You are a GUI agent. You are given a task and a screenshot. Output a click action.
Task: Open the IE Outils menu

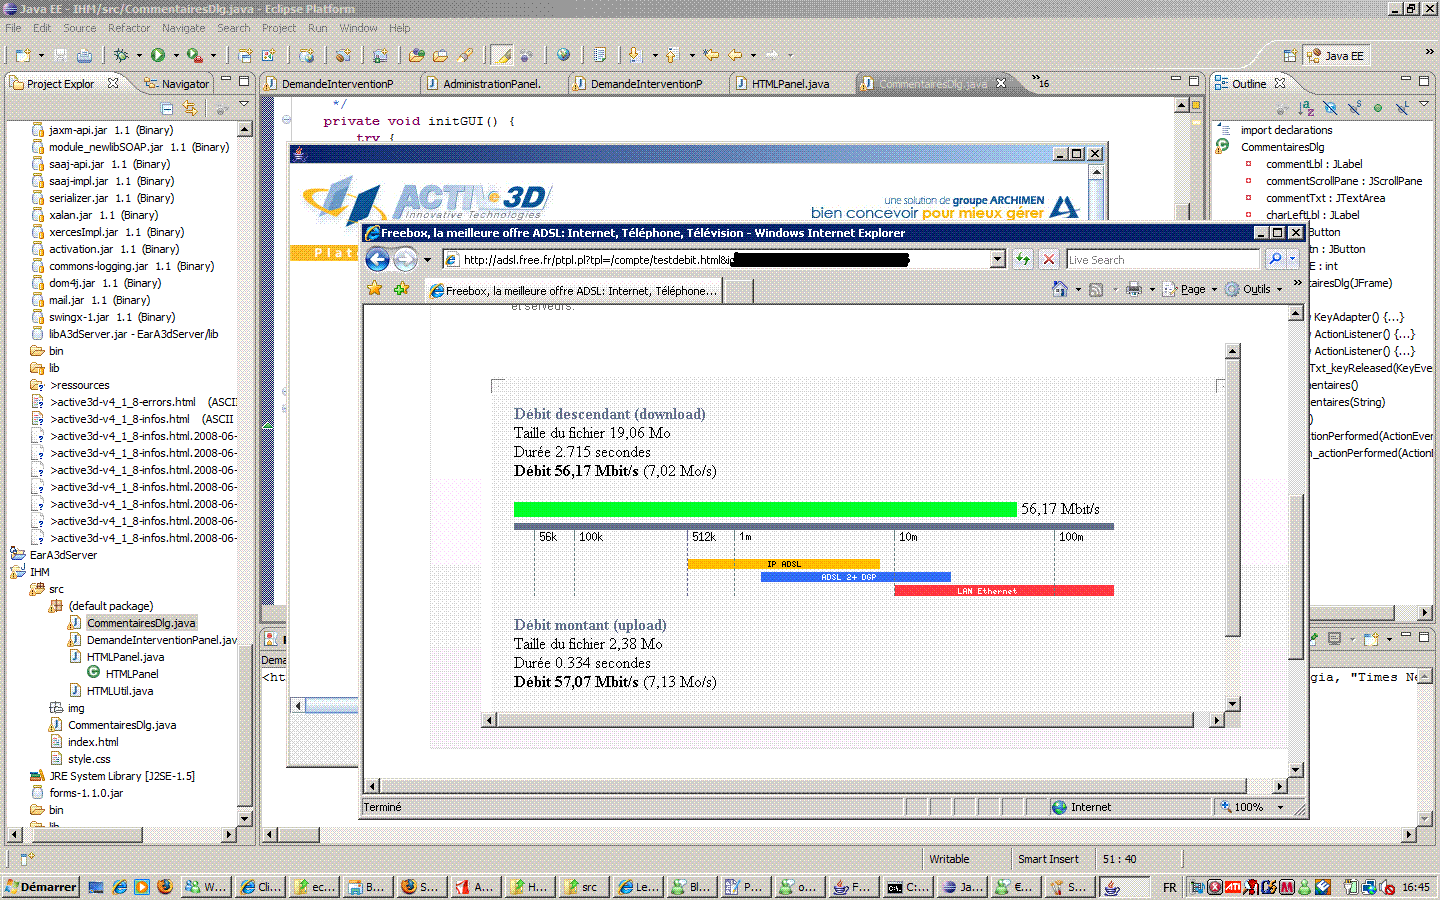click(x=1253, y=289)
